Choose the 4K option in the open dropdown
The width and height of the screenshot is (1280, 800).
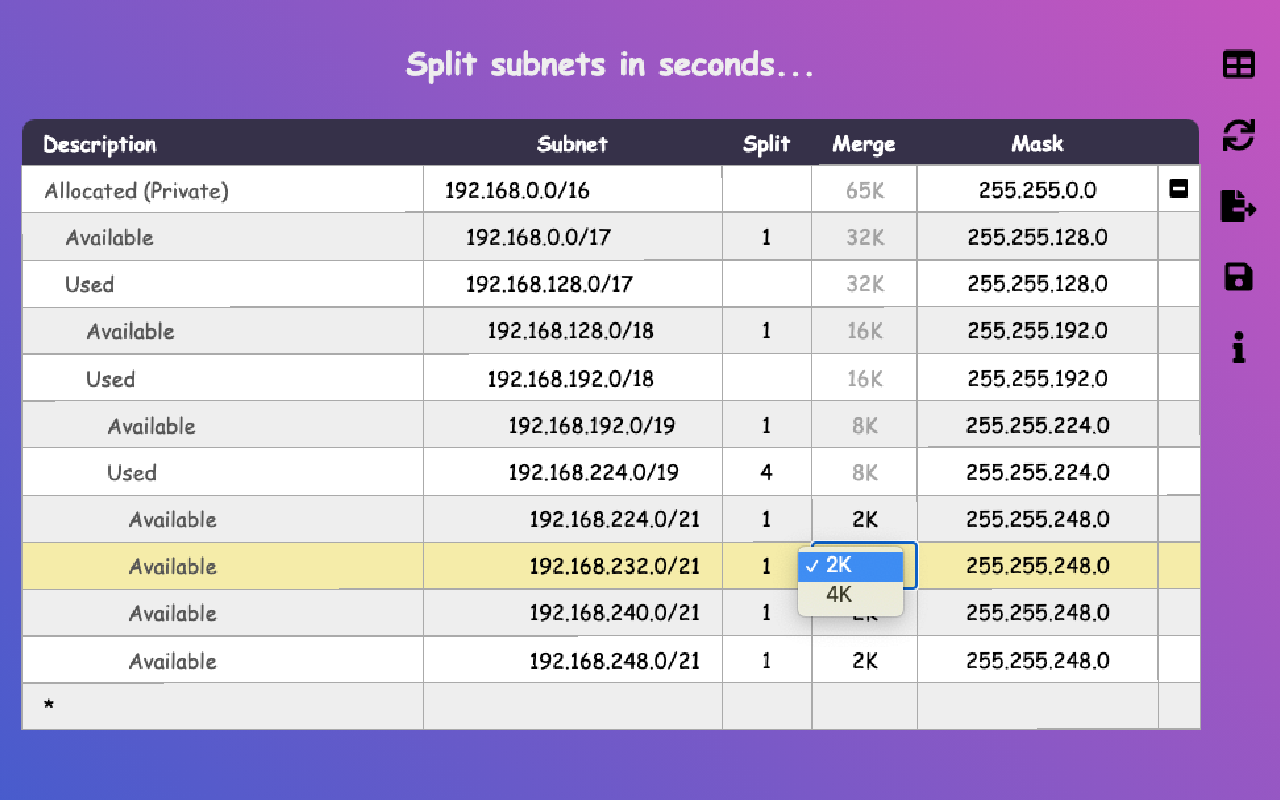click(x=851, y=595)
